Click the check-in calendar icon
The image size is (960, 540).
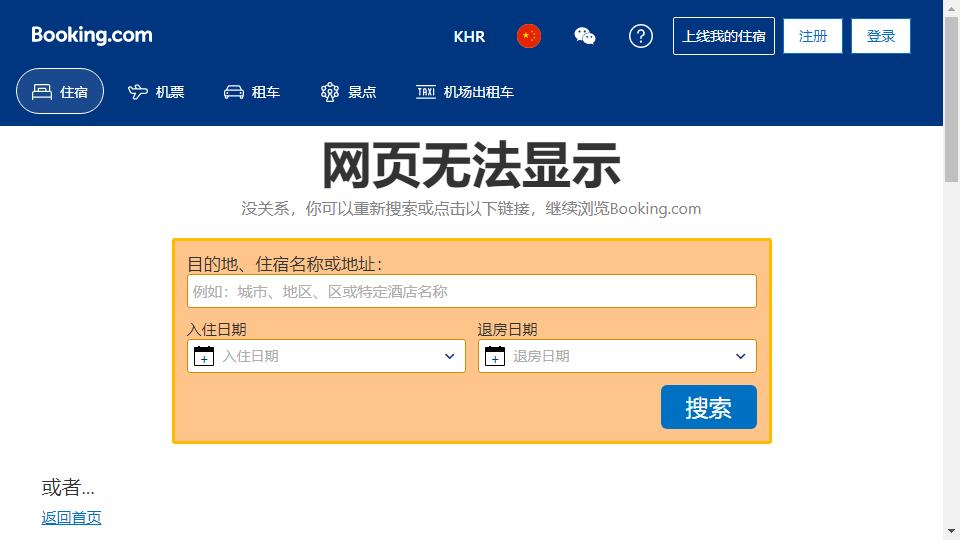pos(204,356)
